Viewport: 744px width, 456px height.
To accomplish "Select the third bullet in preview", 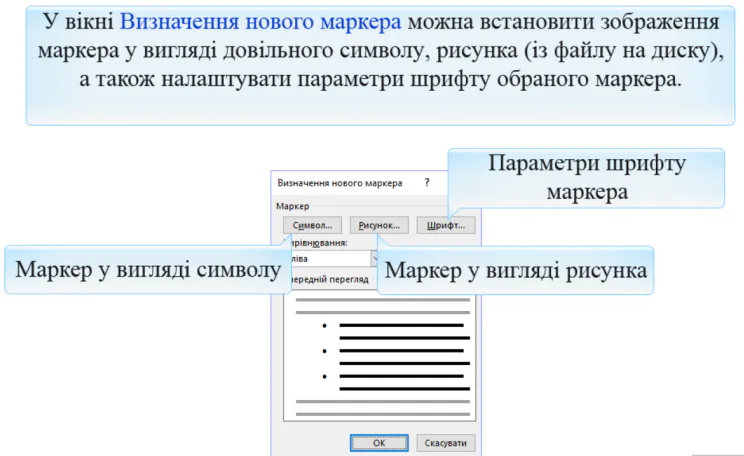I will click(324, 376).
